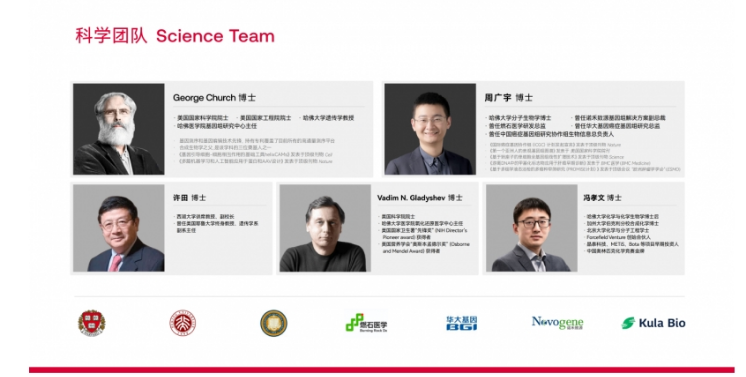This screenshot has height=377, width=746.
Task: Click the Harvard crimson shield logo
Action: click(91, 323)
